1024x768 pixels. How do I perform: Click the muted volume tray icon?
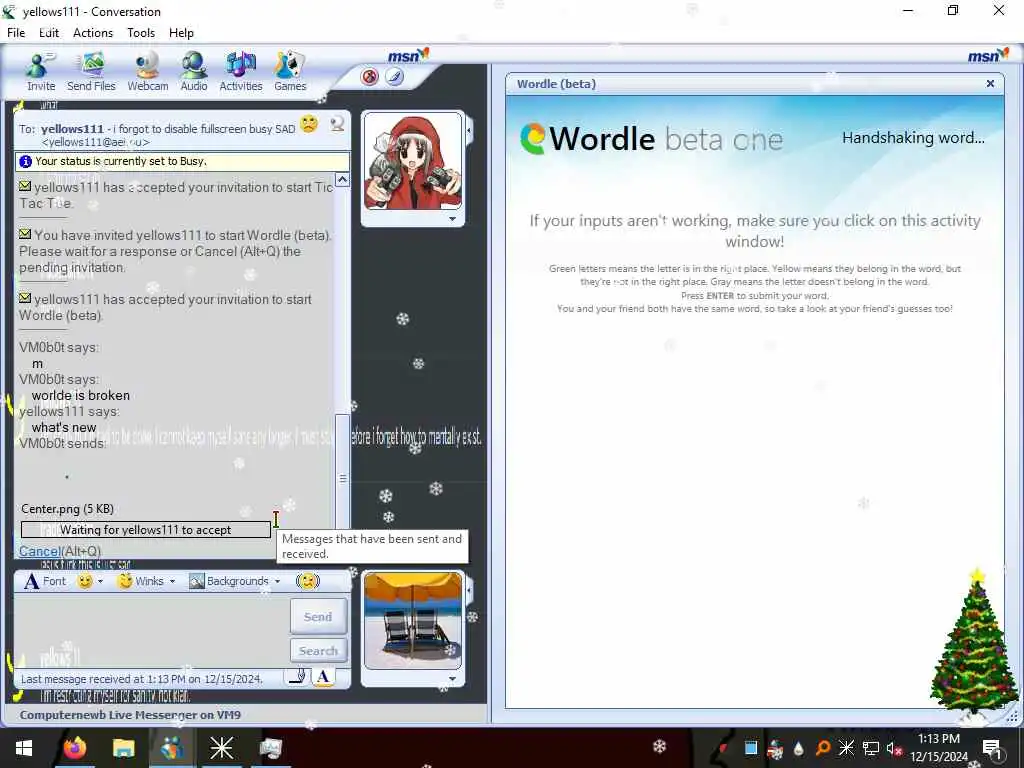894,748
